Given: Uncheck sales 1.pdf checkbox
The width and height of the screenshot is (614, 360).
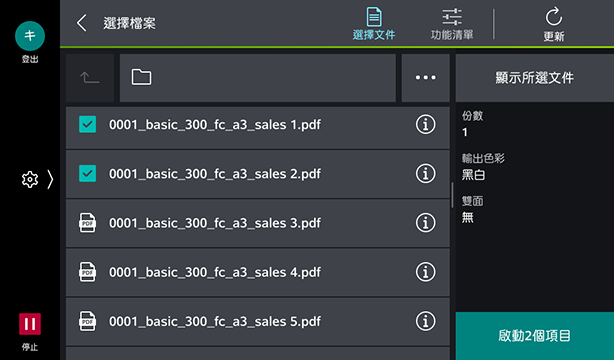Looking at the screenshot, I should tap(87, 125).
